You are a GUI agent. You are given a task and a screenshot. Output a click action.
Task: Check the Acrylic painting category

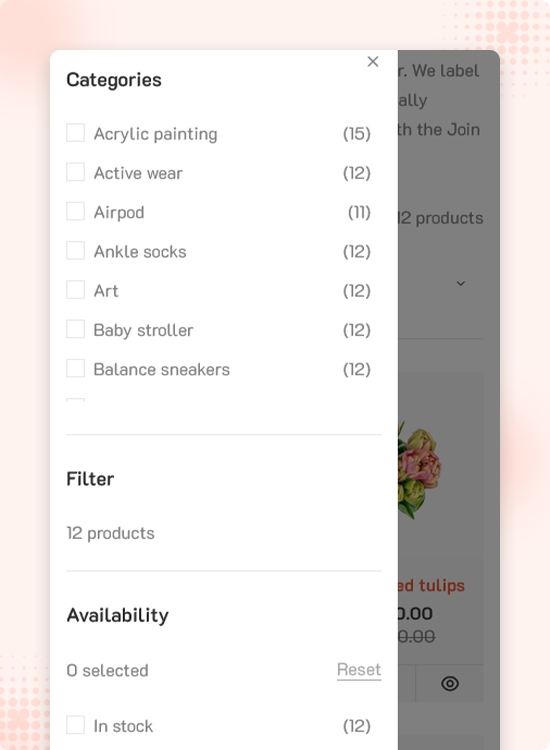pyautogui.click(x=76, y=133)
